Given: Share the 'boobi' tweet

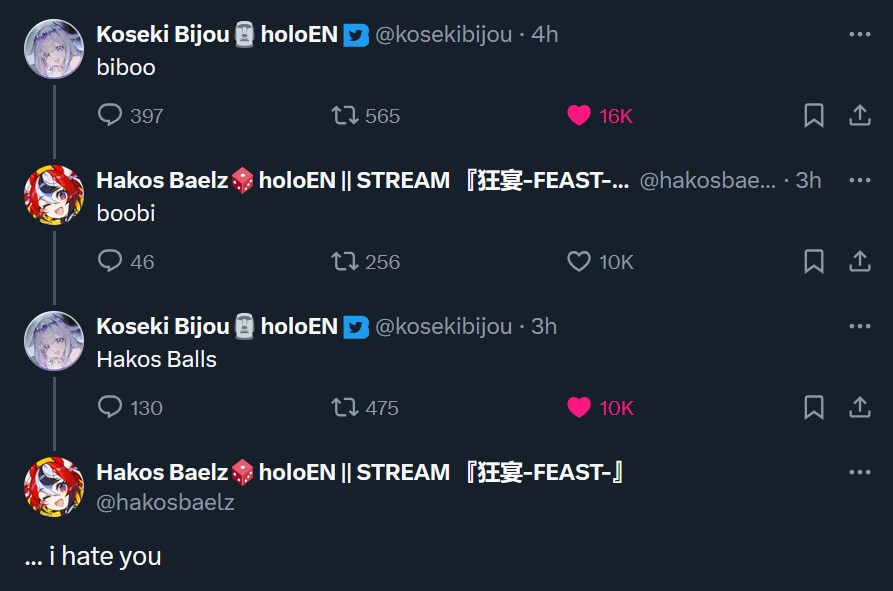Looking at the screenshot, I should (x=859, y=262).
